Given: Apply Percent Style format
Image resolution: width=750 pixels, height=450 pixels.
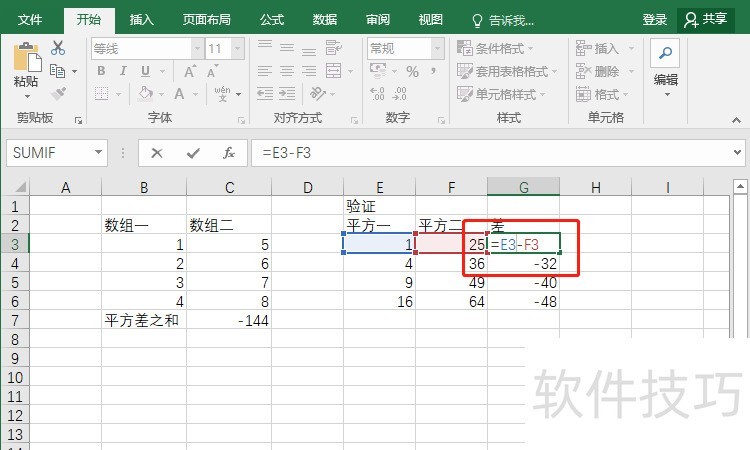Looking at the screenshot, I should click(412, 72).
